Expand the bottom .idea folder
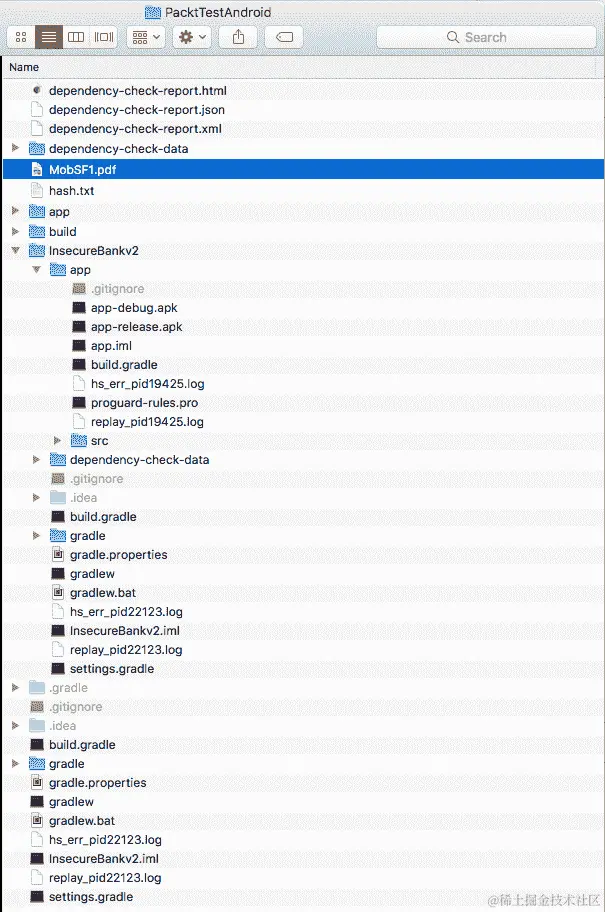This screenshot has width=605, height=912. point(16,725)
